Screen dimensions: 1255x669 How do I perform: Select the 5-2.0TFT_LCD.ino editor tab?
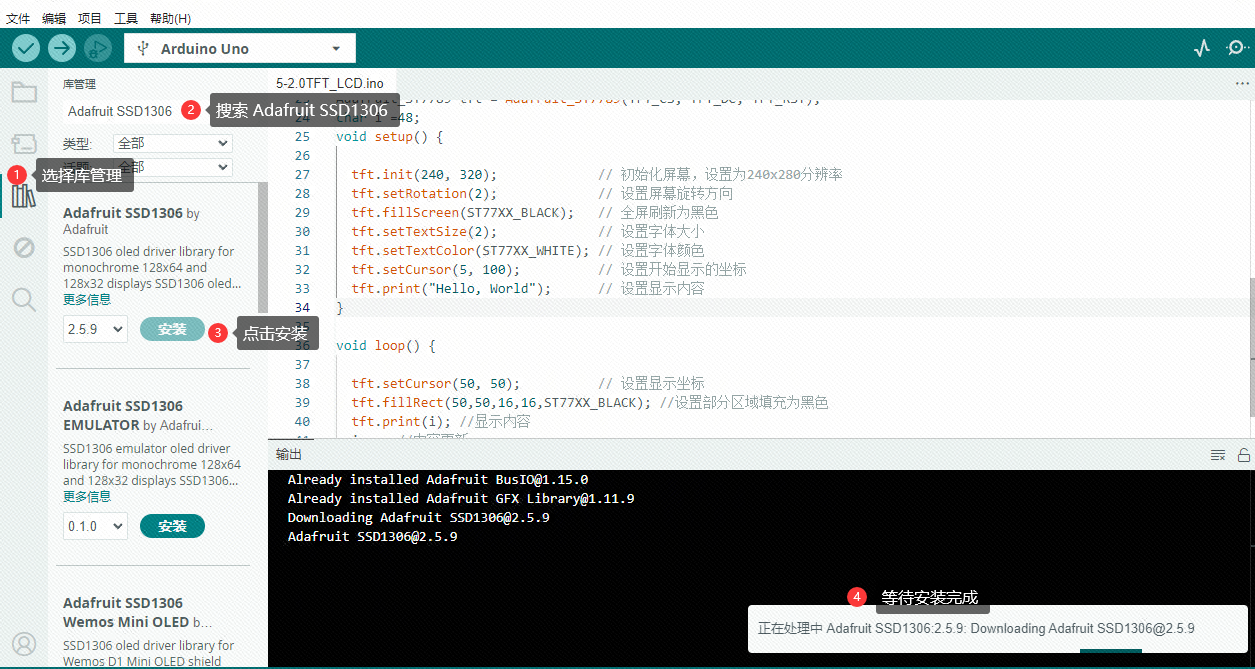[330, 83]
